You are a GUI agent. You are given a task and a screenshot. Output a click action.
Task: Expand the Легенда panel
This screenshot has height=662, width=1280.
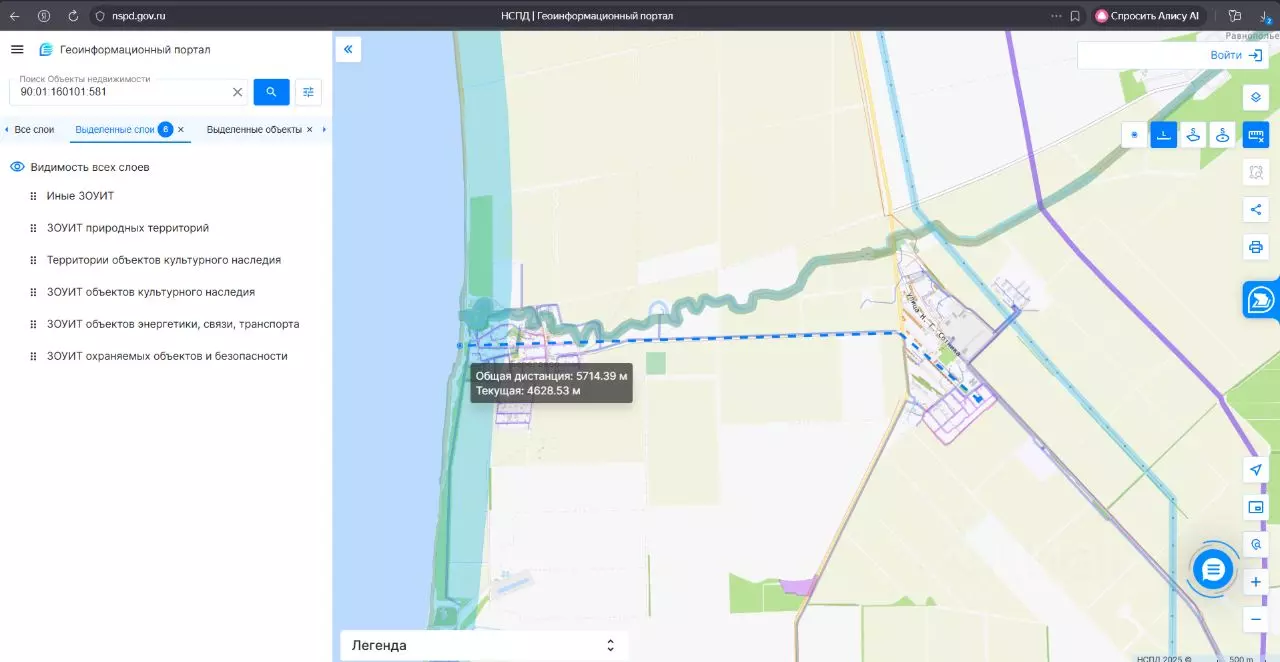coord(484,645)
